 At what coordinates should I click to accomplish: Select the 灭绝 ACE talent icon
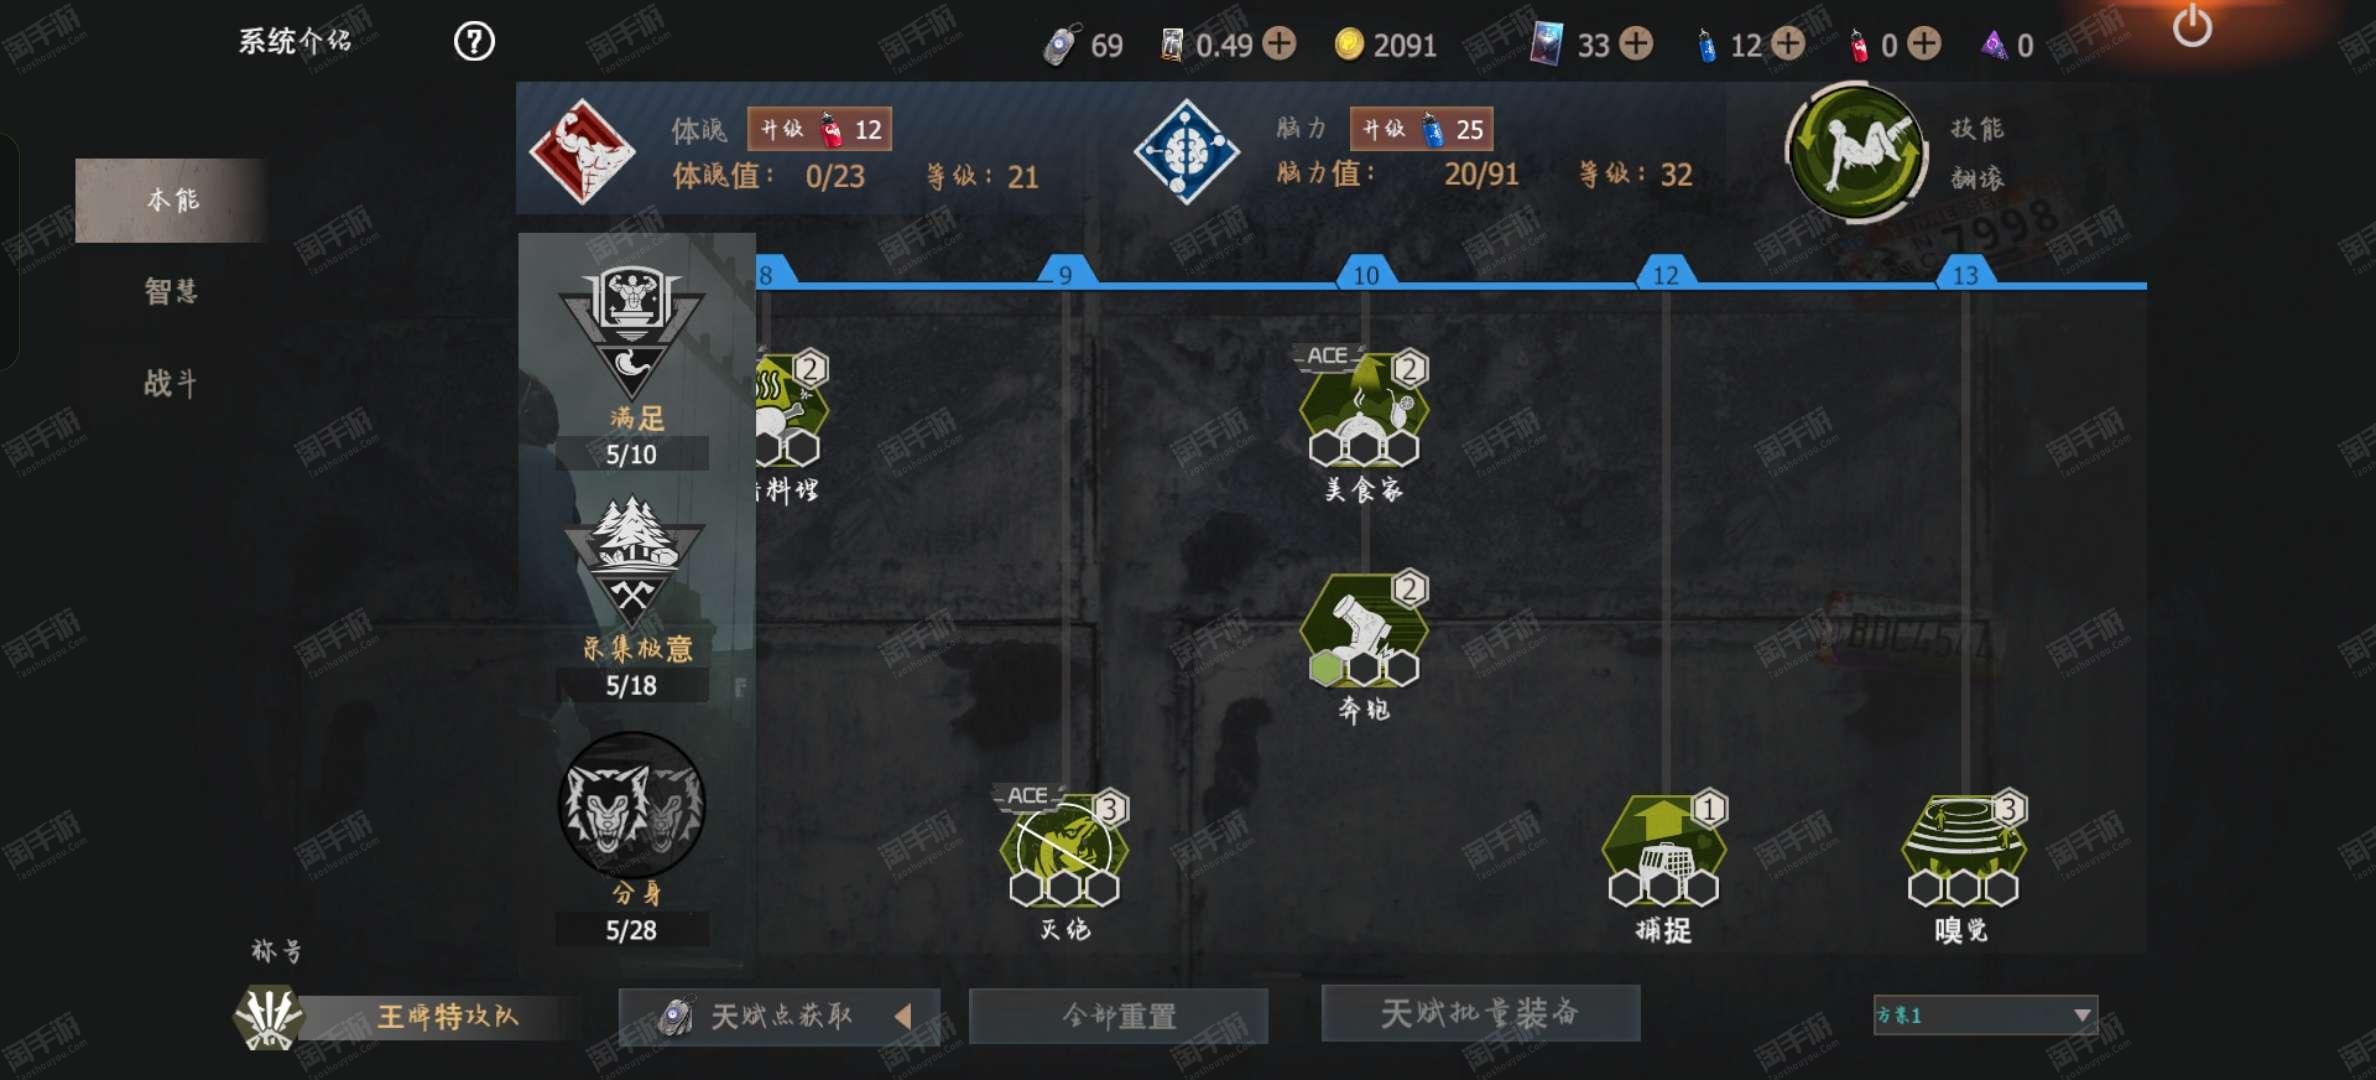pos(1064,850)
